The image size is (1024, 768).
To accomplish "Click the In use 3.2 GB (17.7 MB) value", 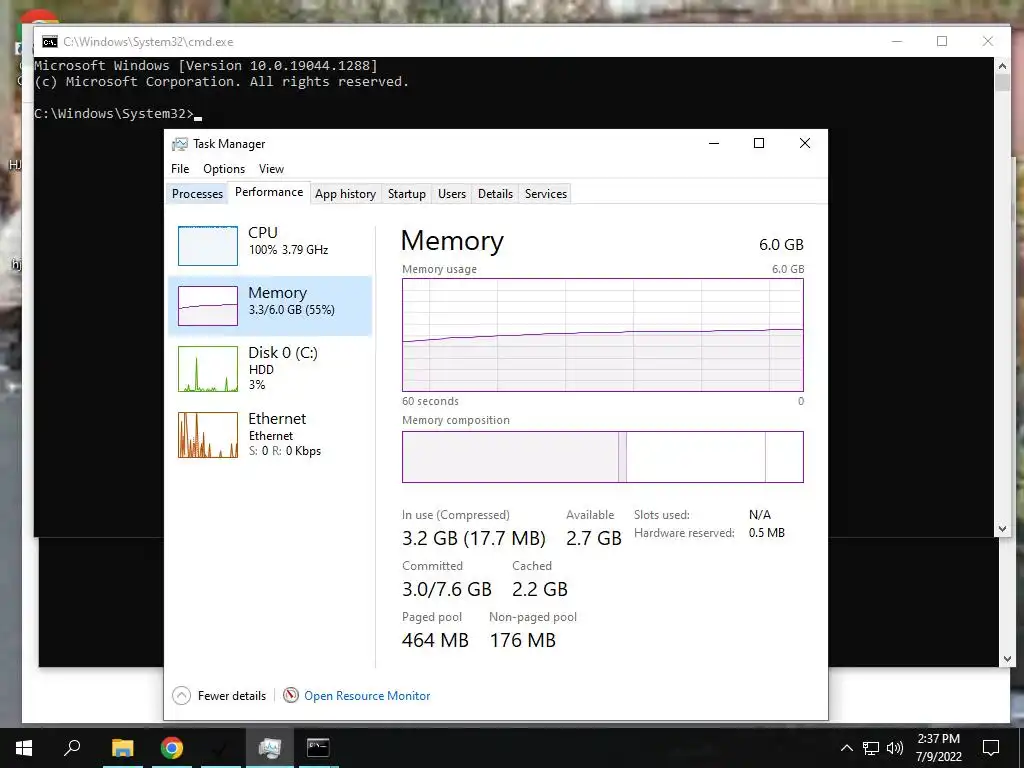I will 473,538.
